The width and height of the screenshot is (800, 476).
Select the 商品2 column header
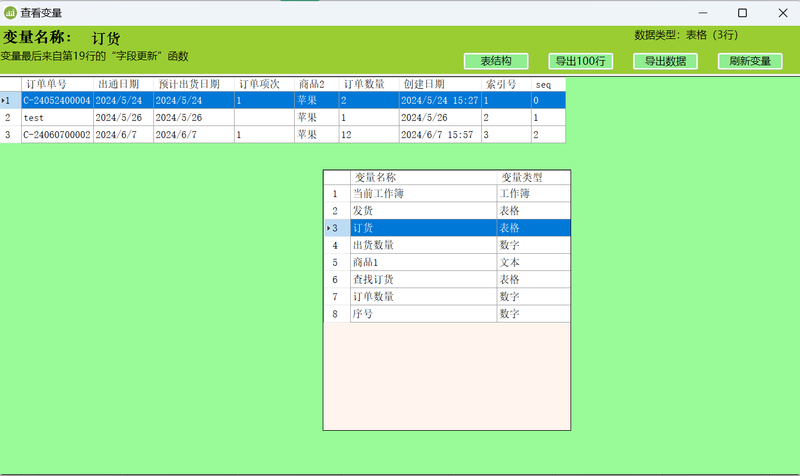click(x=317, y=84)
